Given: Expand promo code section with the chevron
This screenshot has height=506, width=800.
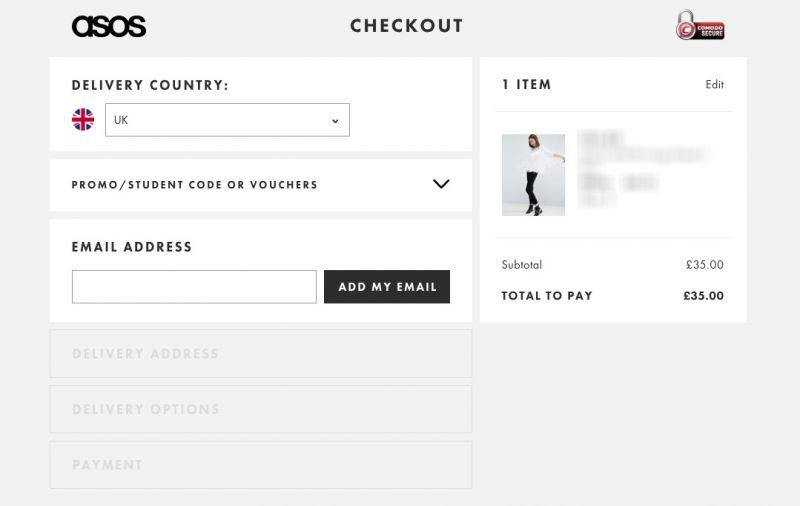Looking at the screenshot, I should 441,184.
